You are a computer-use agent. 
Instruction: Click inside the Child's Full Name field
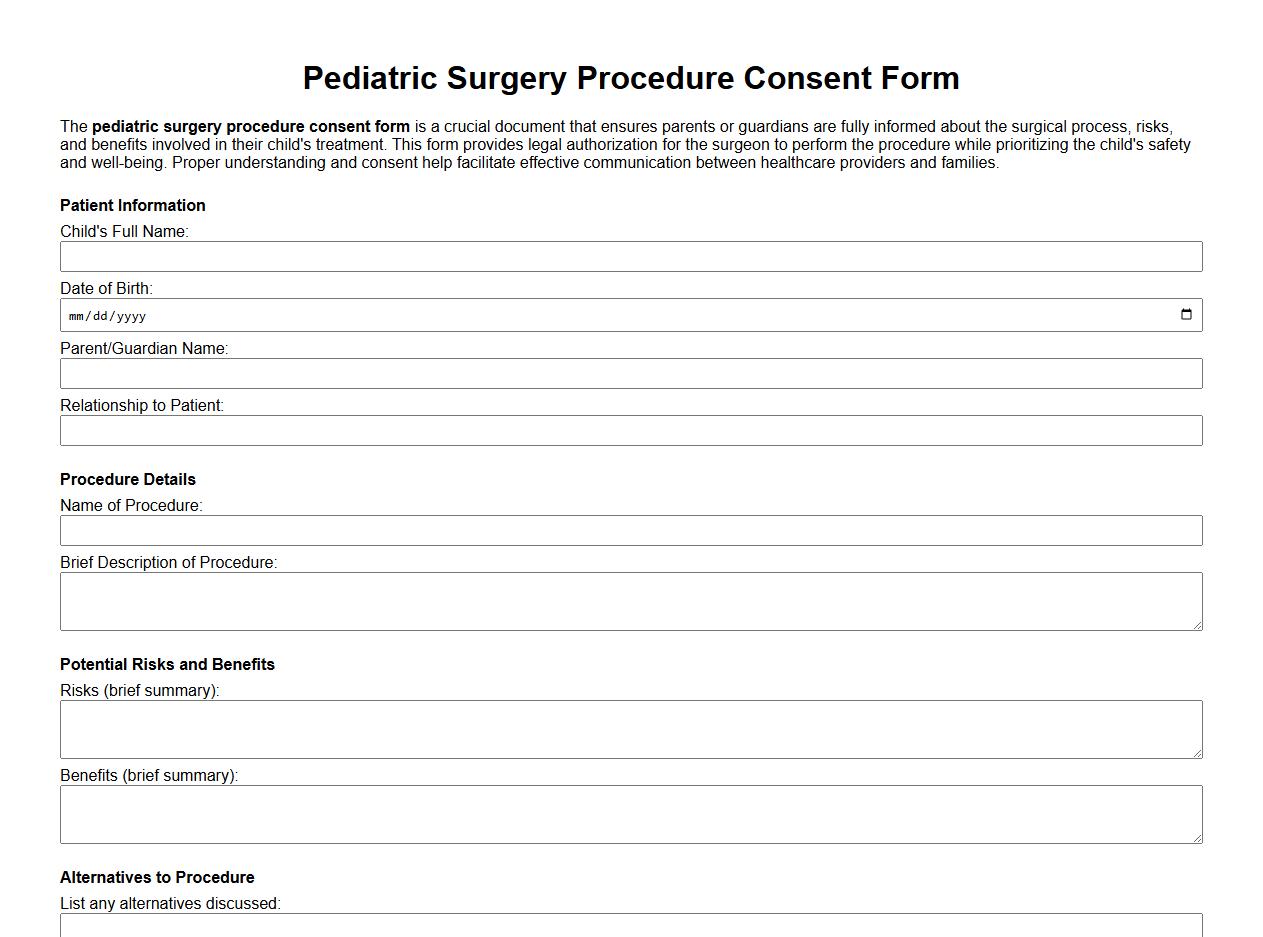631,256
